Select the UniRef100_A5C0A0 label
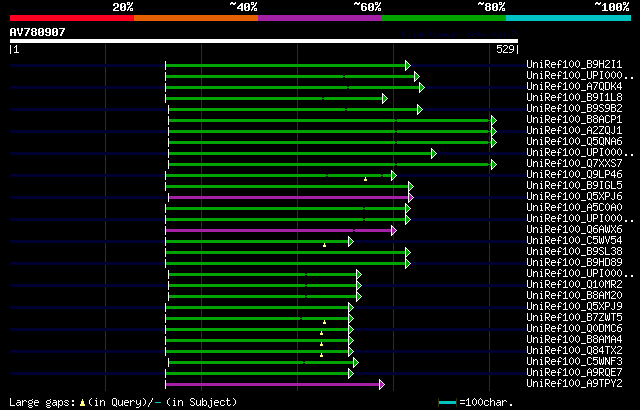 click(x=574, y=208)
